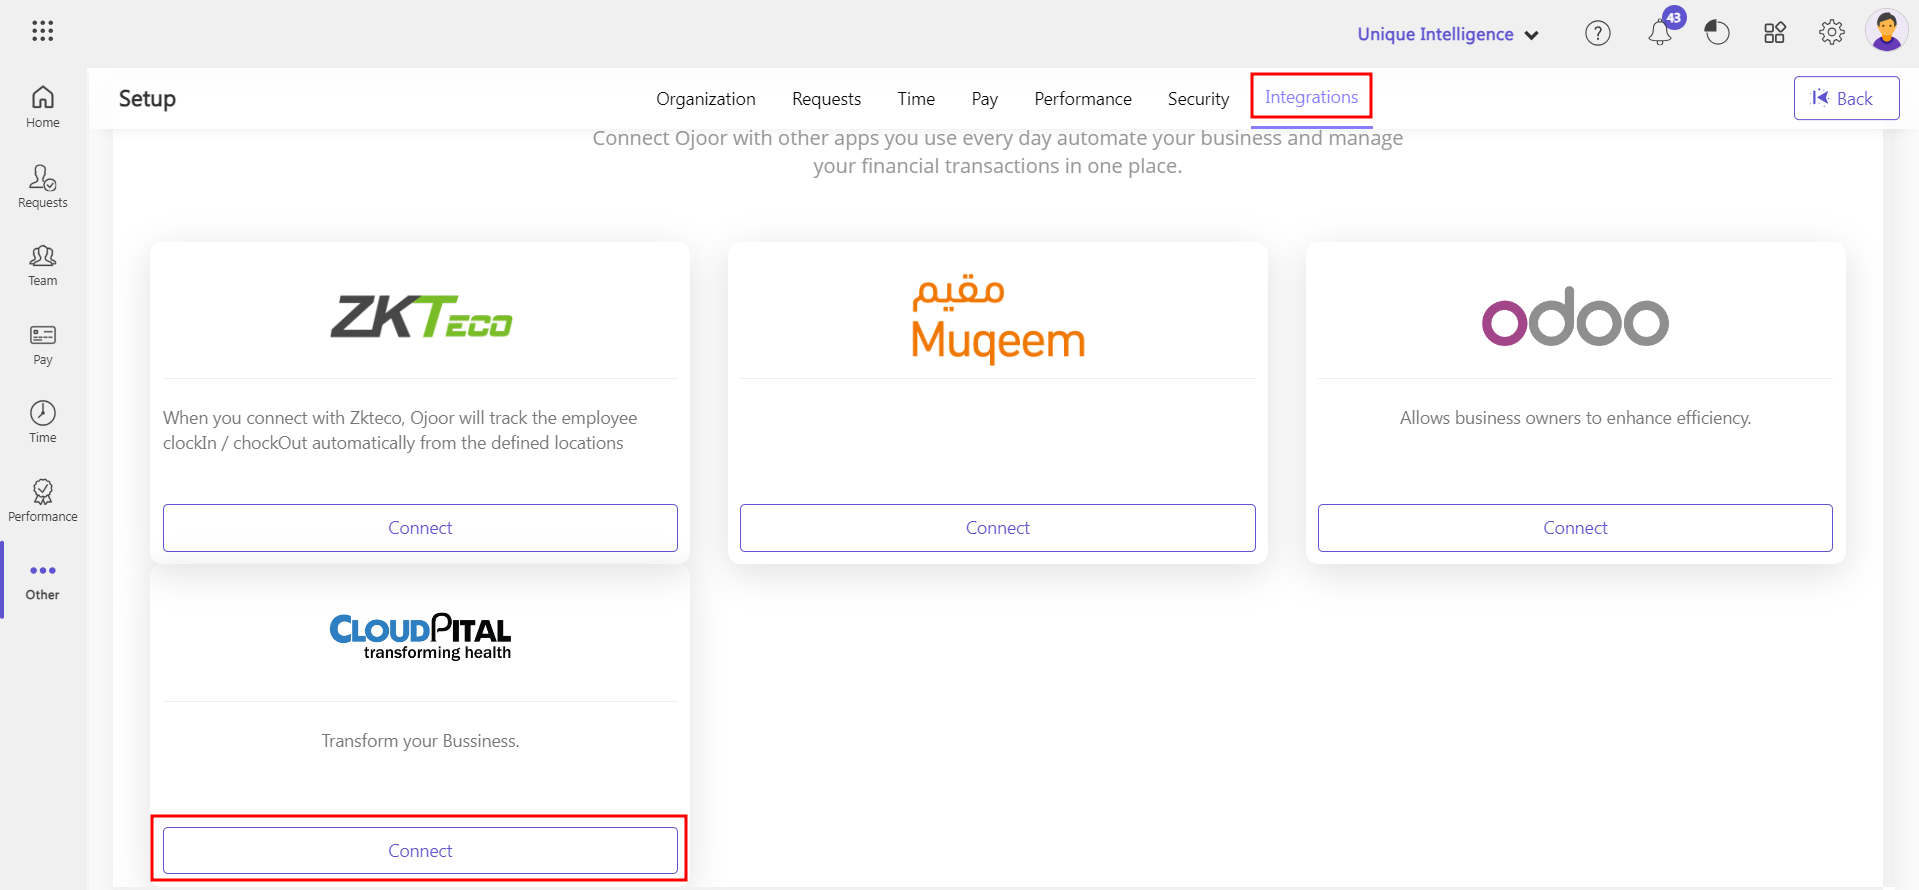This screenshot has width=1919, height=890.
Task: Open the settings gear icon
Action: tap(1831, 32)
